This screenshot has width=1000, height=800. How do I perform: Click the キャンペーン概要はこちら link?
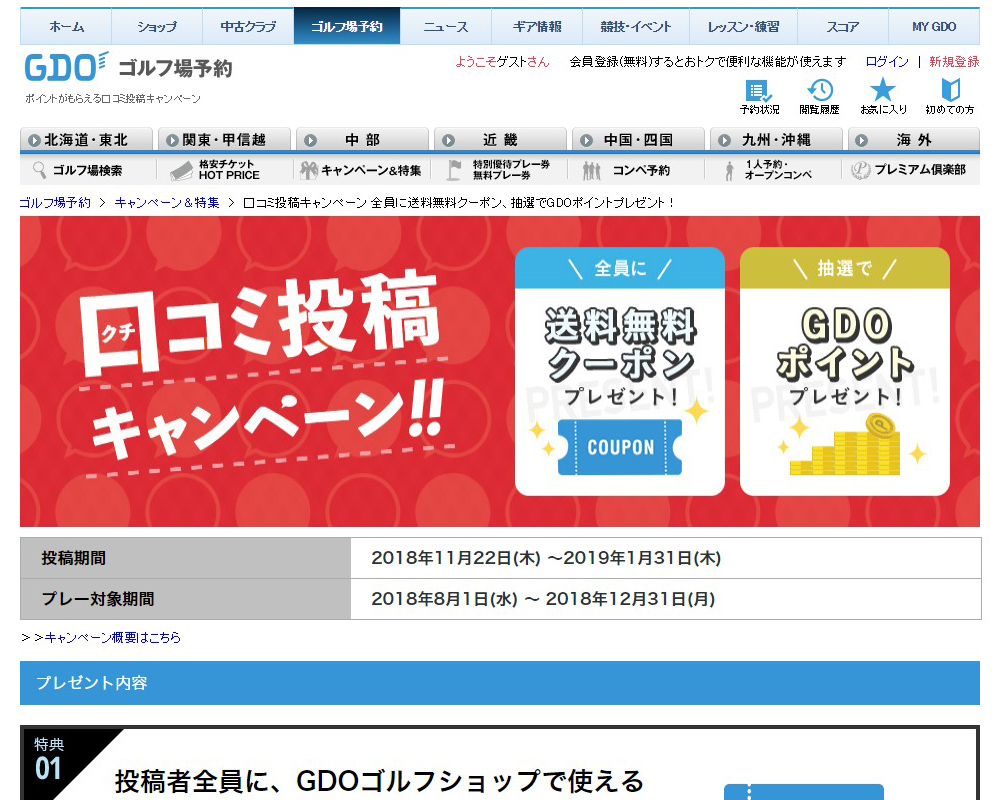pos(113,637)
